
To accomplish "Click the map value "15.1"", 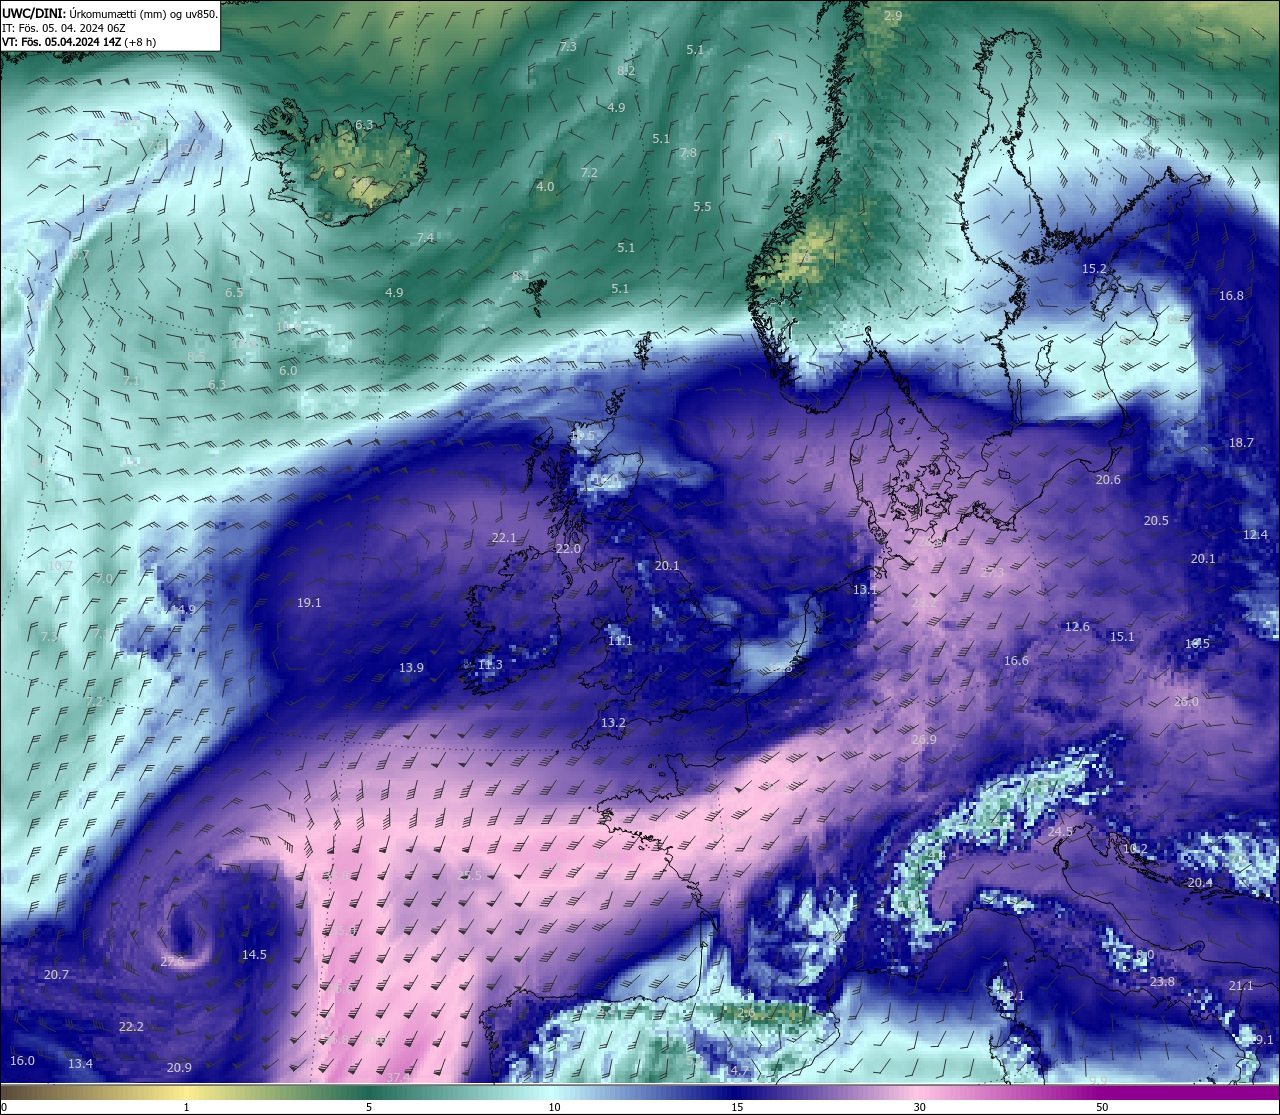I will tap(1122, 637).
